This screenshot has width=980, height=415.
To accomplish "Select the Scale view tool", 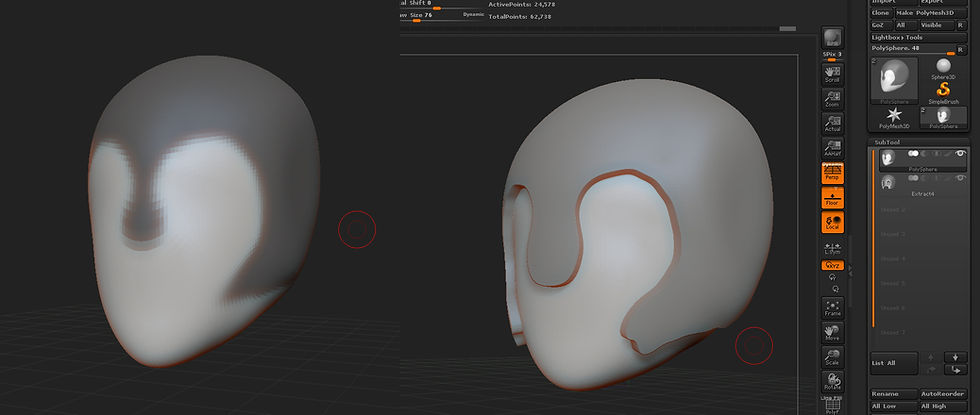I will [832, 357].
